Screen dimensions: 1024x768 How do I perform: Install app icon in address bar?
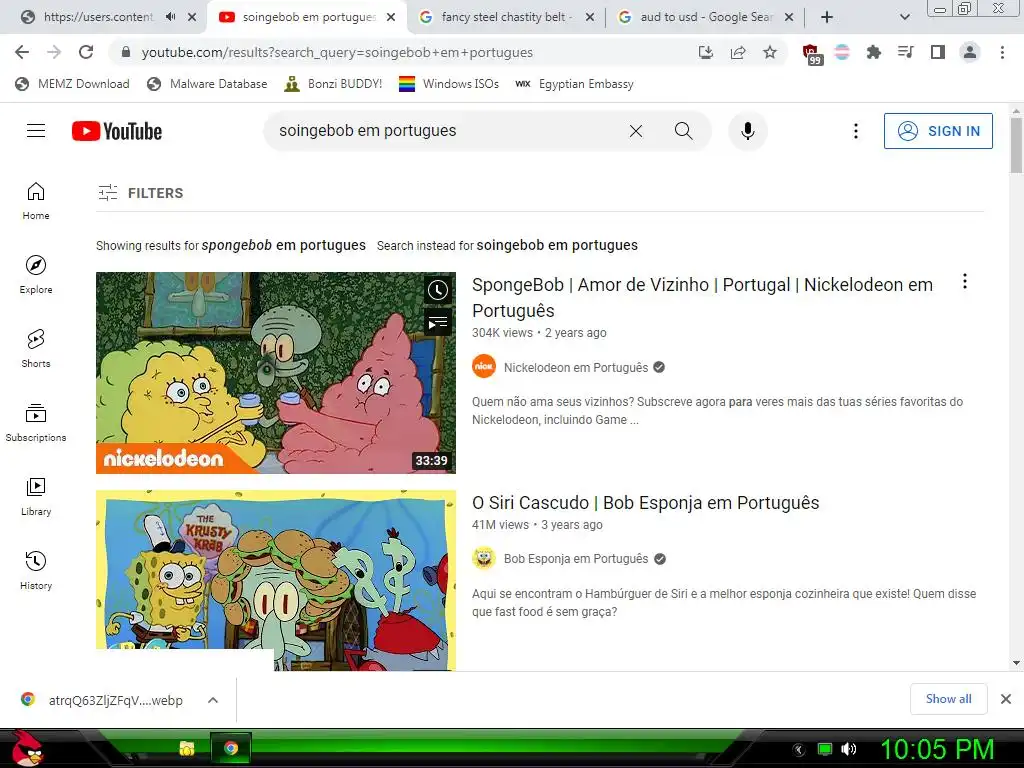click(706, 52)
